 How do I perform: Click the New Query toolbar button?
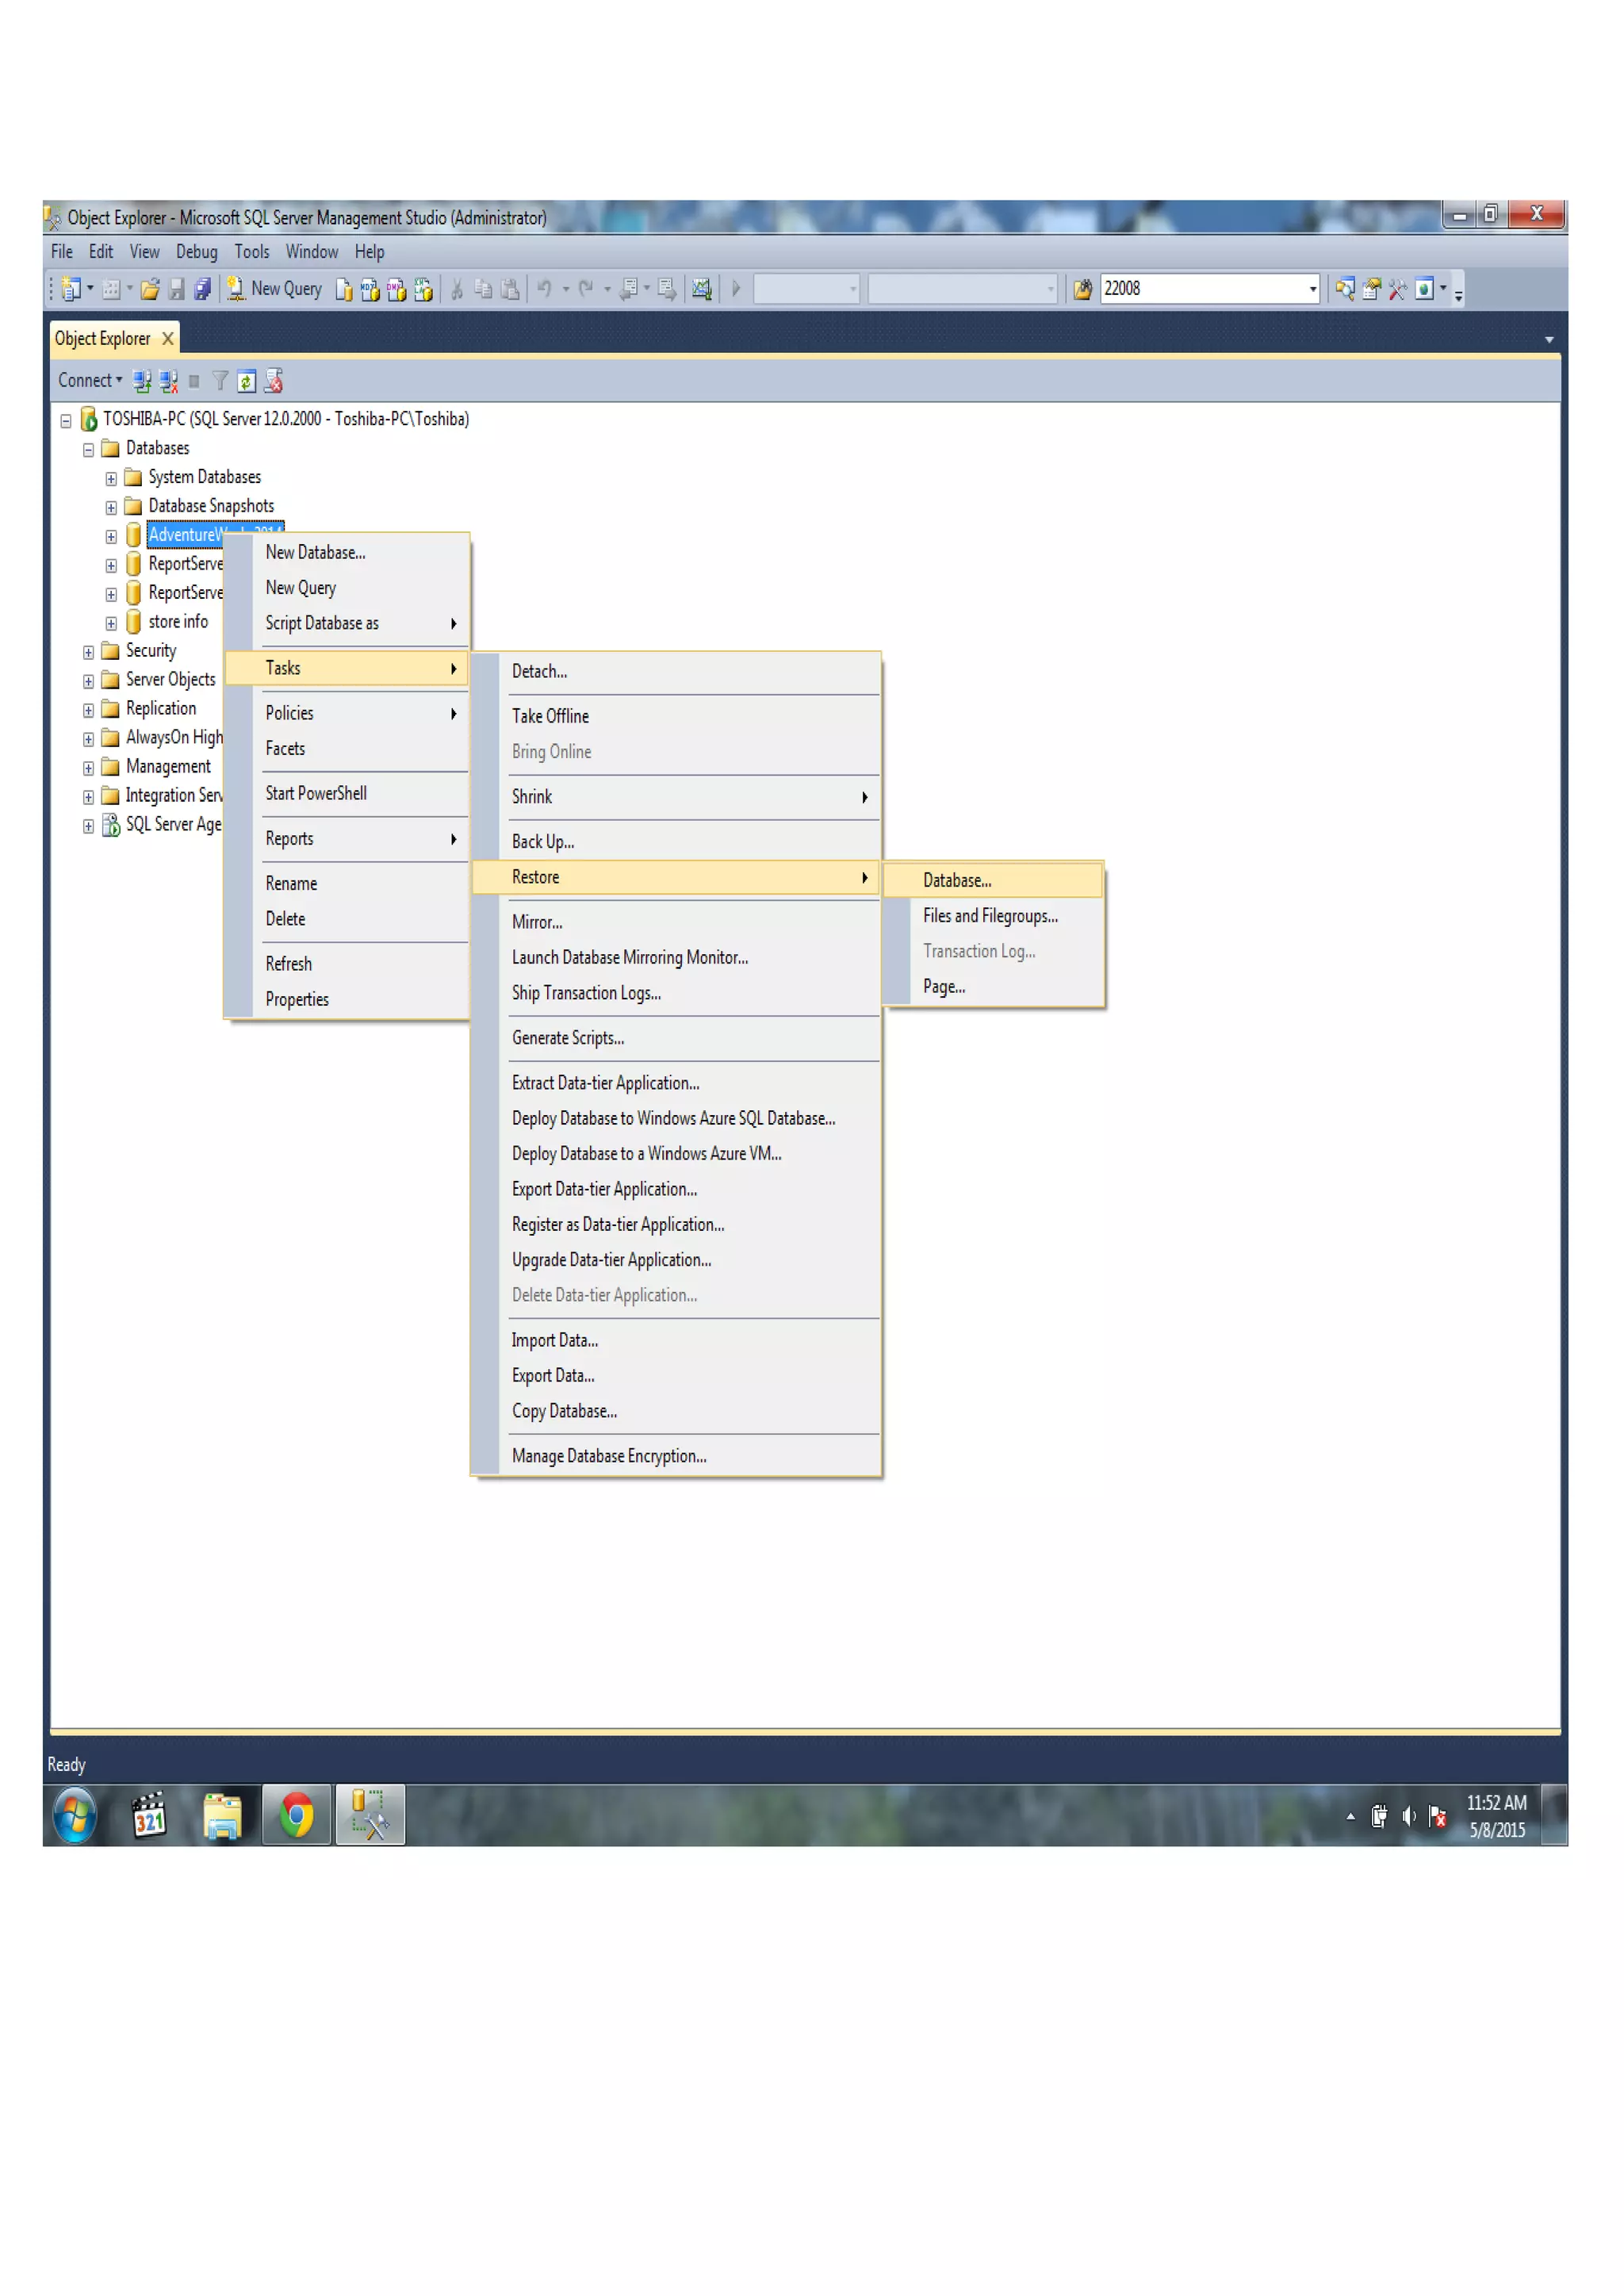[275, 289]
